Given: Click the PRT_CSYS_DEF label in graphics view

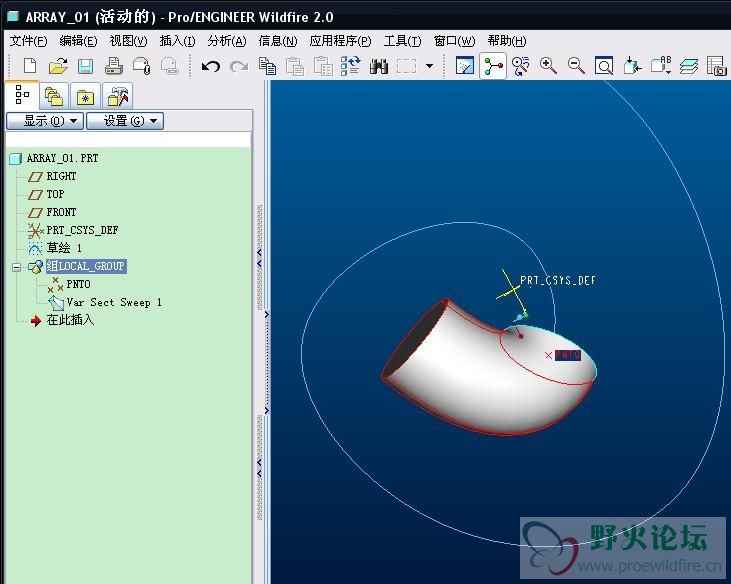Looking at the screenshot, I should [558, 280].
